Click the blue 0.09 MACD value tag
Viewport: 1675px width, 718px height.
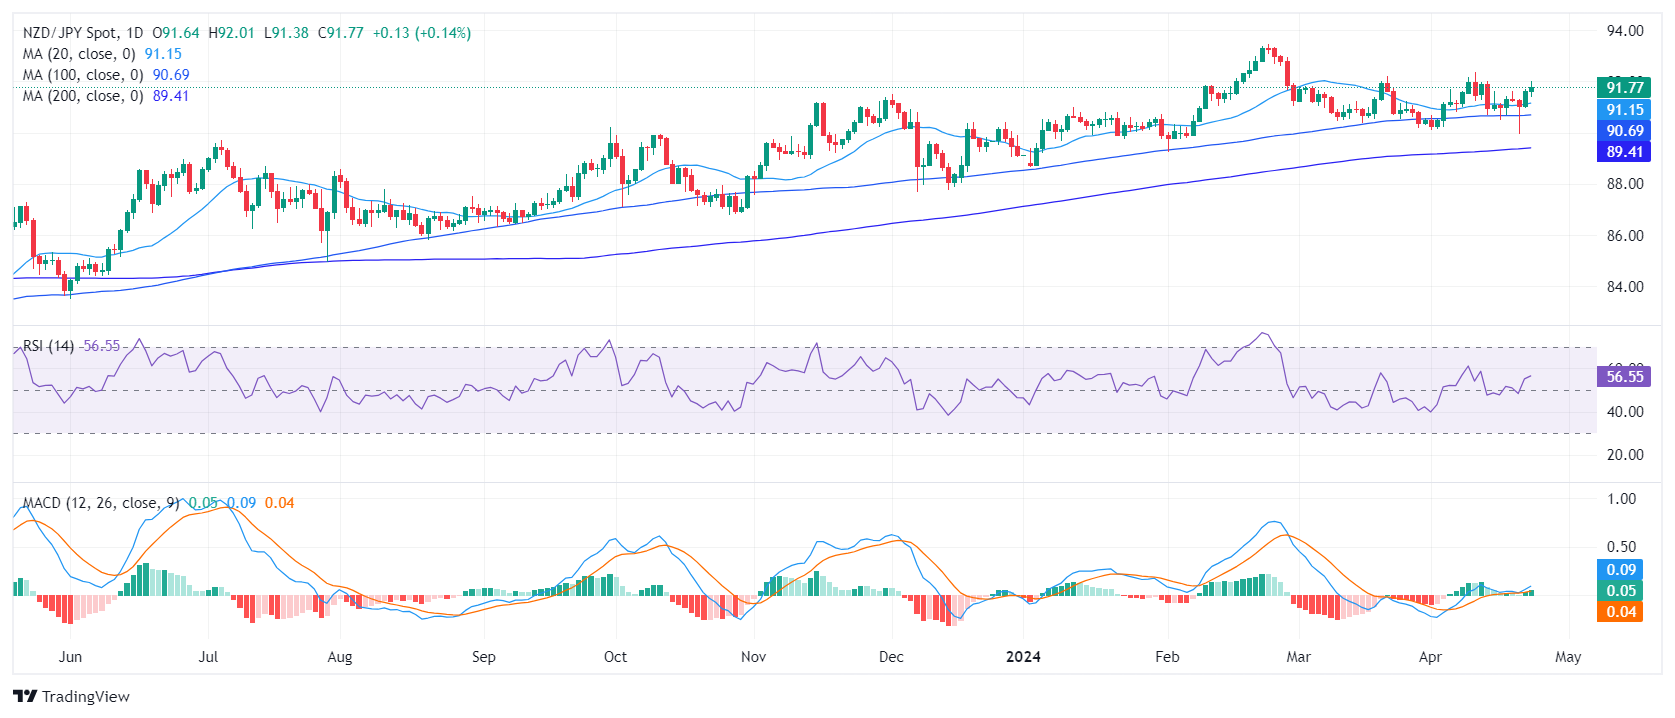(1621, 570)
